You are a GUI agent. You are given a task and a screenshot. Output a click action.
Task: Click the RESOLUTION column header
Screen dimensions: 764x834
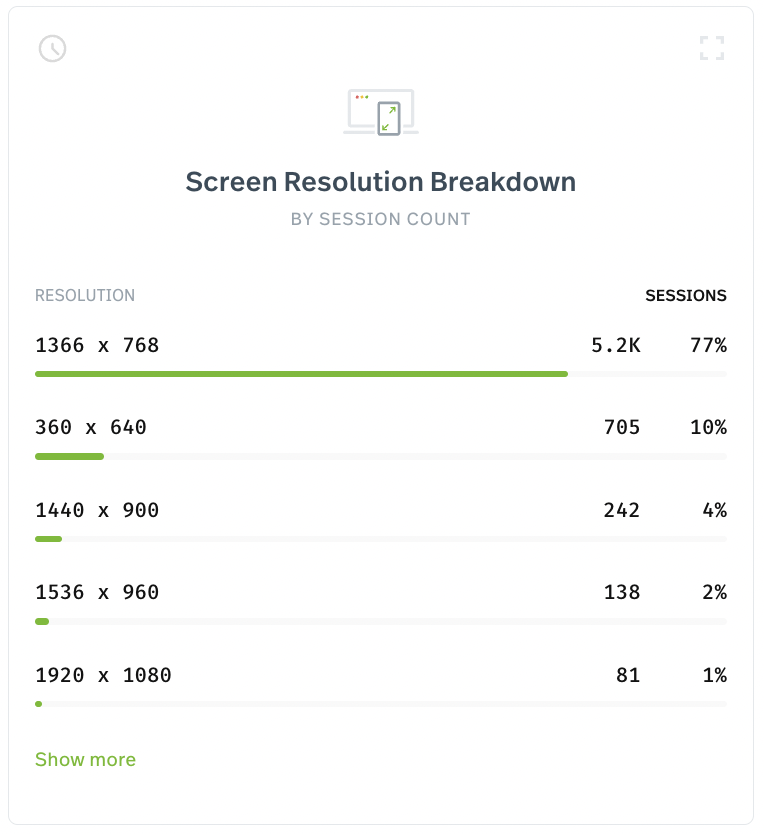tap(85, 295)
